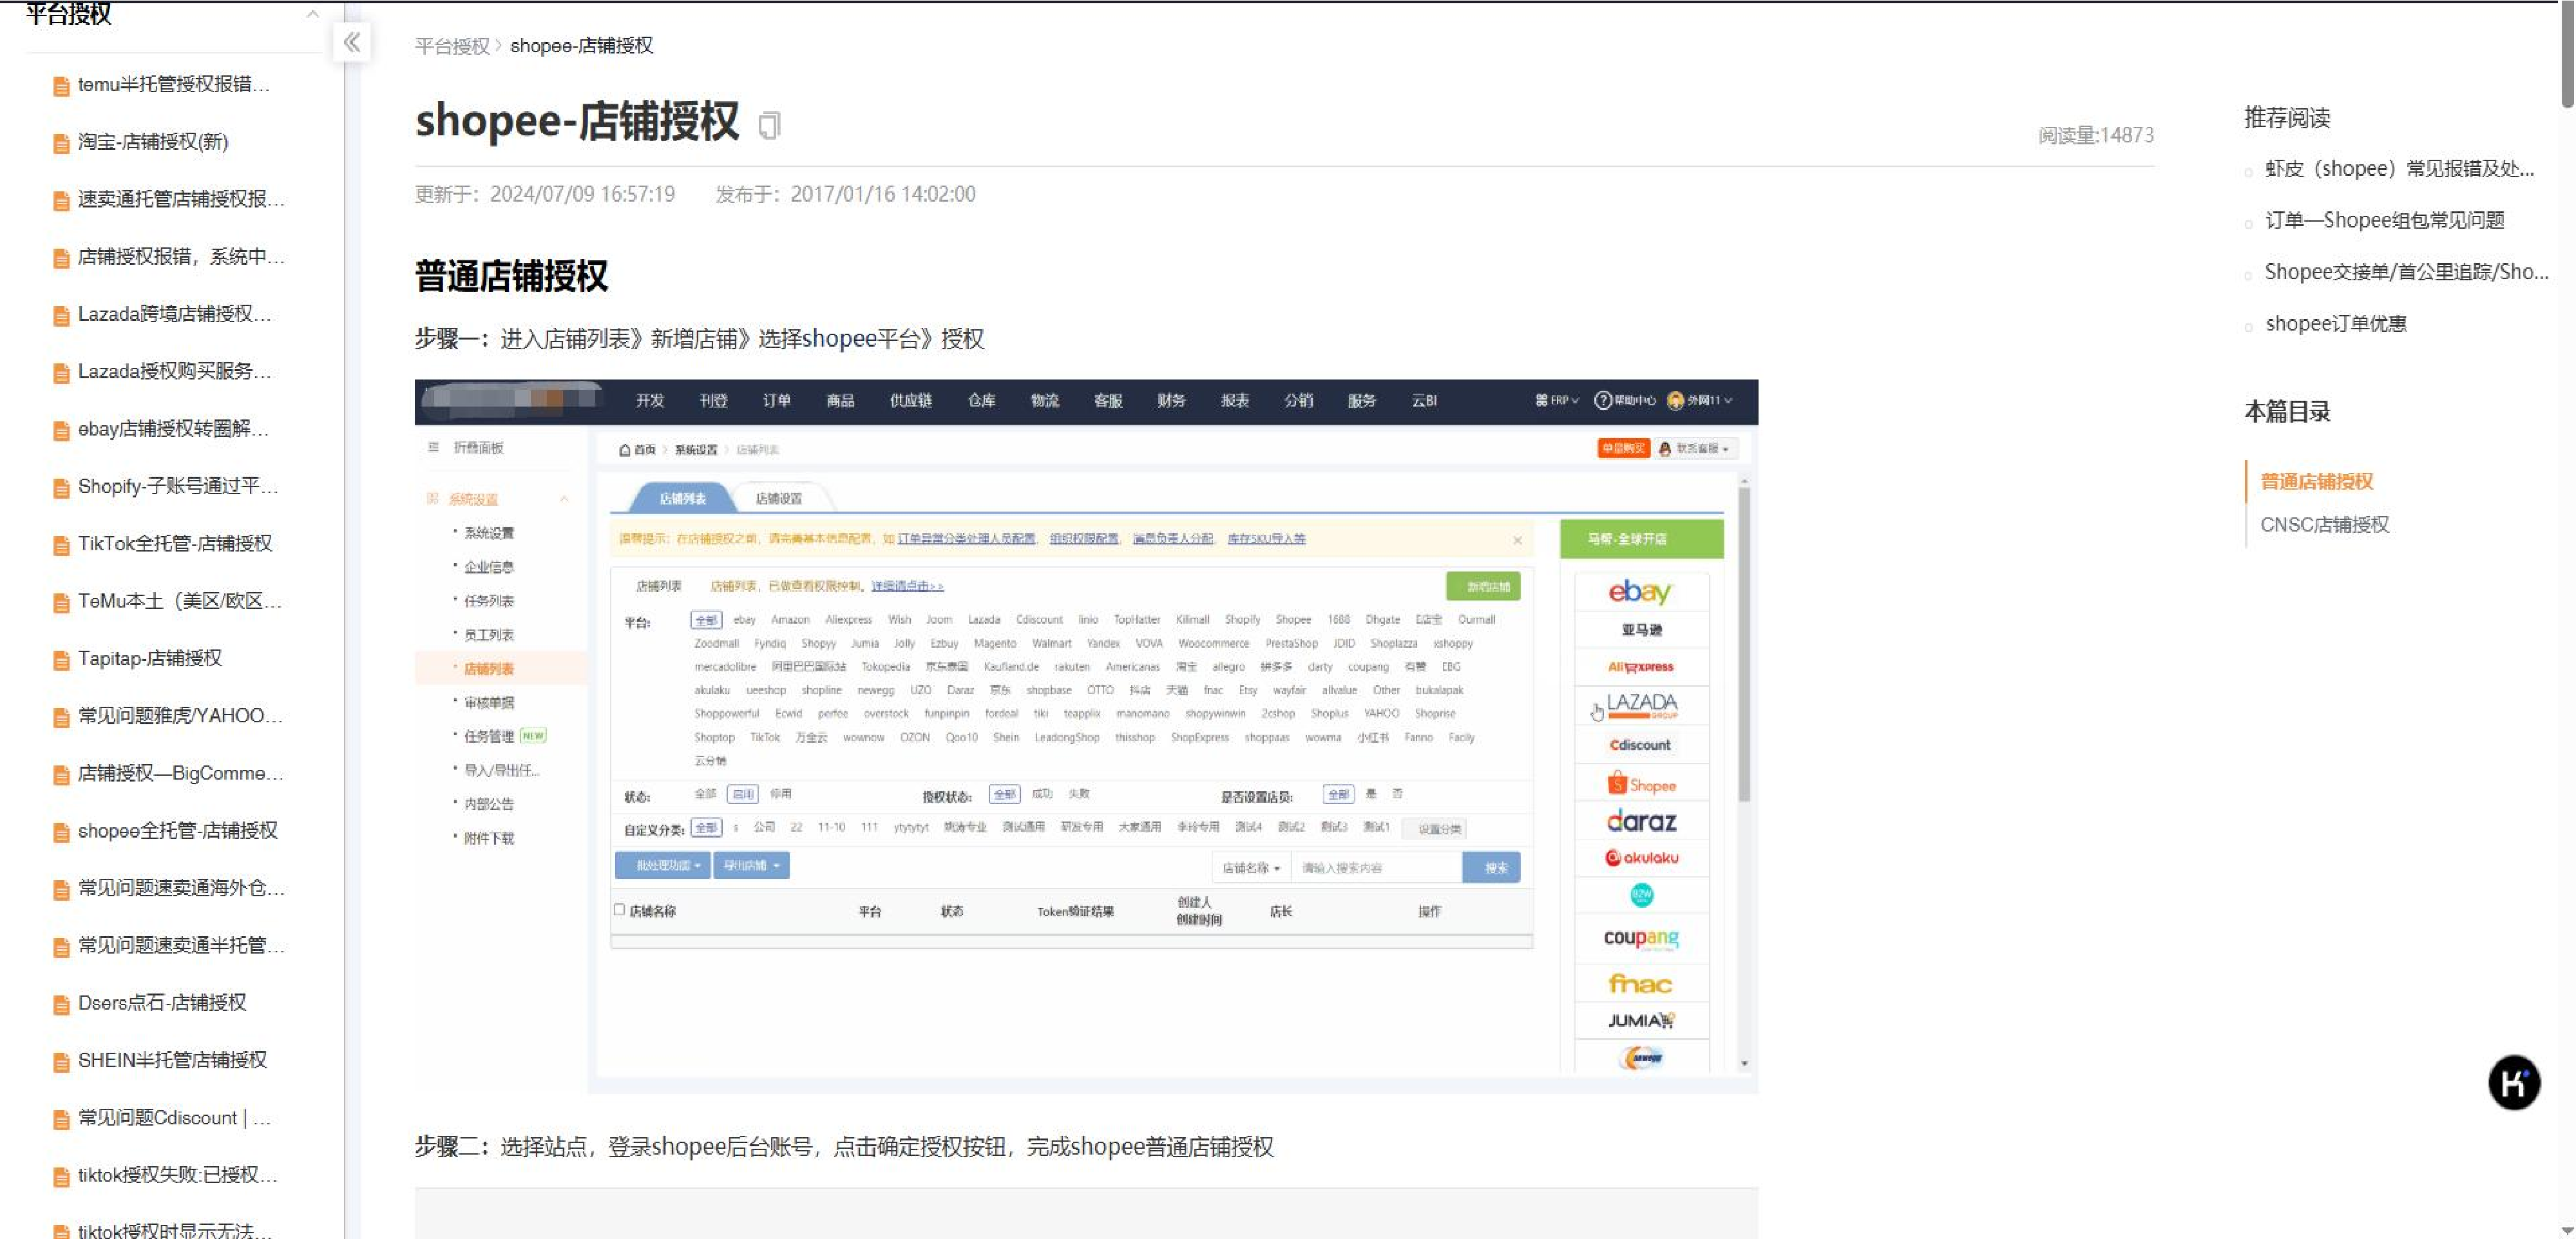The width and height of the screenshot is (2576, 1239).
Task: Click the document icon beside Tapitap-店铺授权
Action: coord(61,660)
